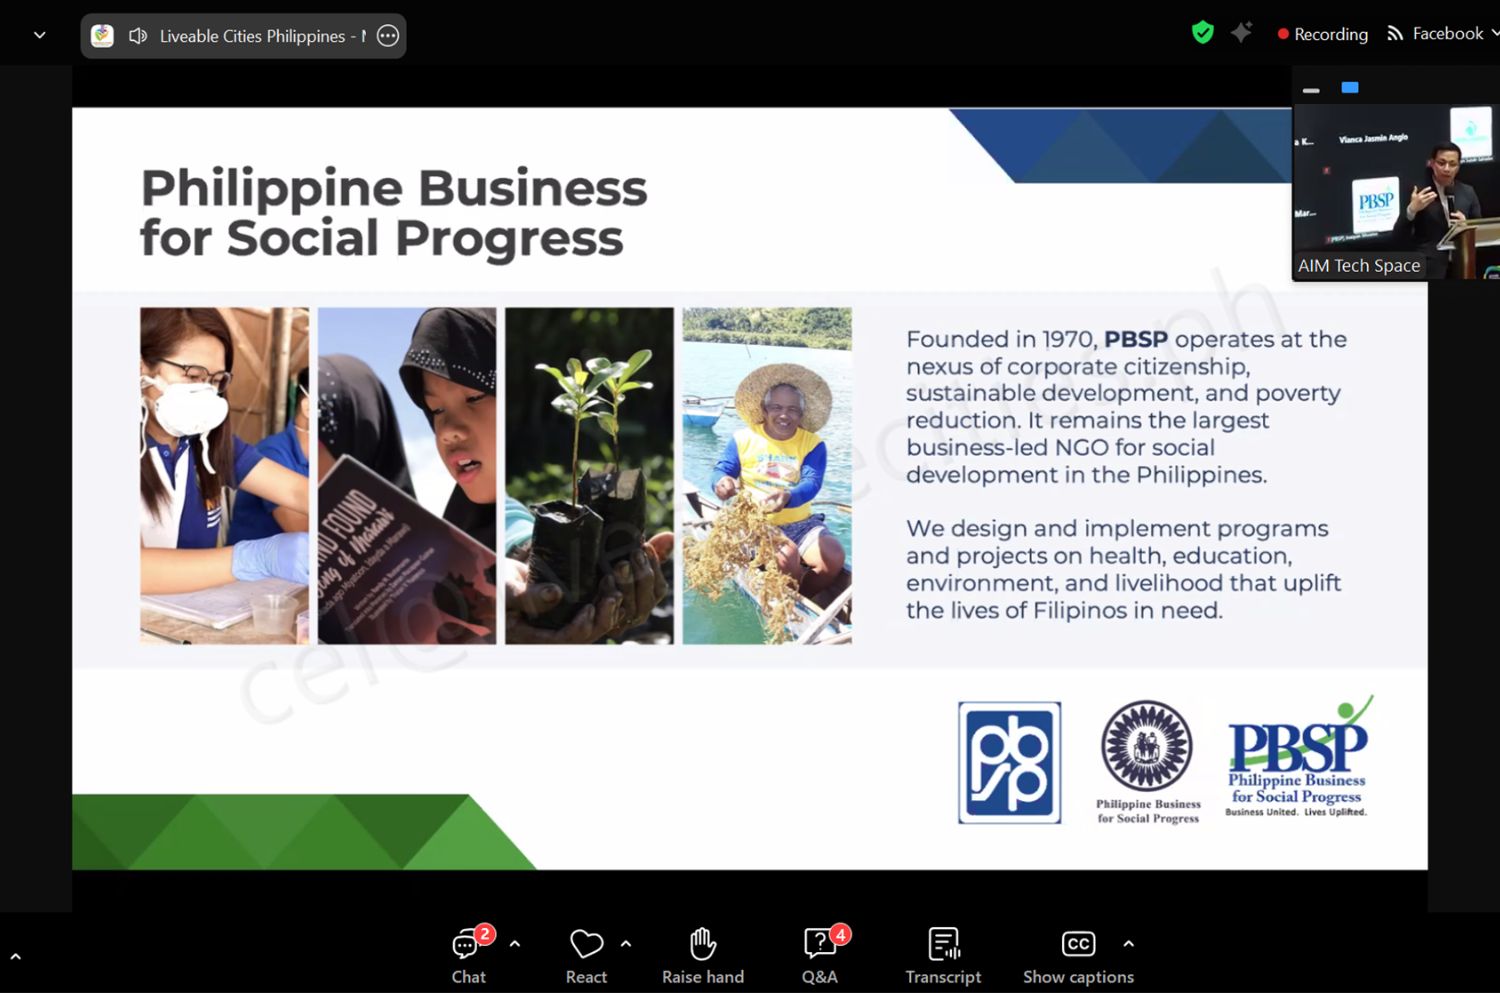Click the Raise hand button
Screen dimensions: 1500x993
click(x=703, y=955)
